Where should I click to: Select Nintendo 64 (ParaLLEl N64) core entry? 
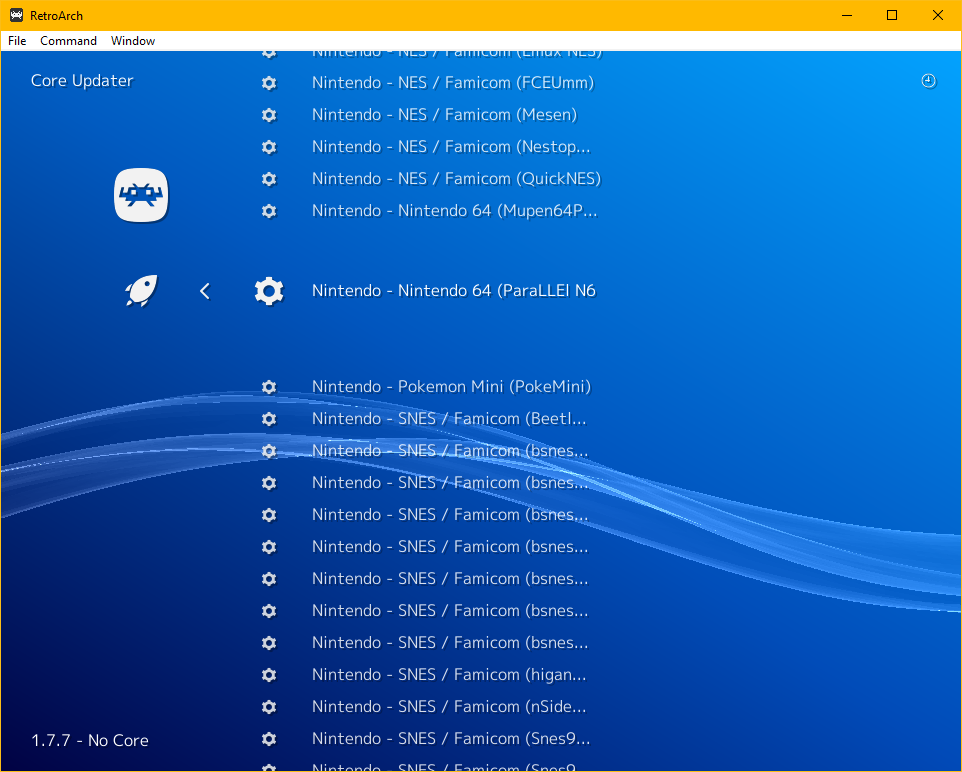click(x=453, y=291)
